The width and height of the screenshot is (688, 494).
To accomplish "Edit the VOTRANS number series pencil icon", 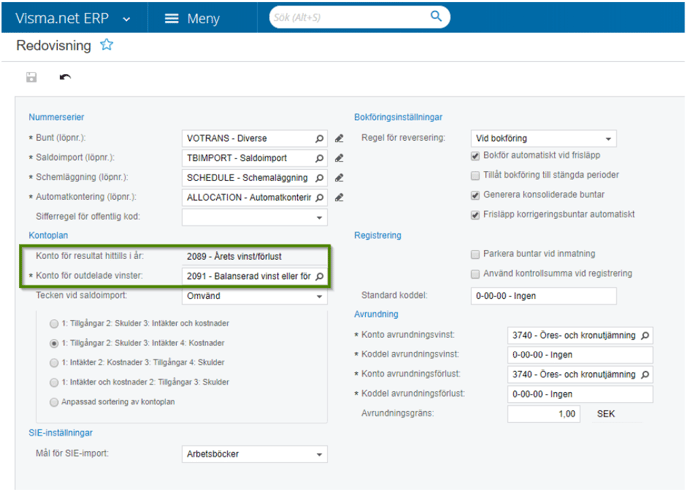I will [x=339, y=138].
